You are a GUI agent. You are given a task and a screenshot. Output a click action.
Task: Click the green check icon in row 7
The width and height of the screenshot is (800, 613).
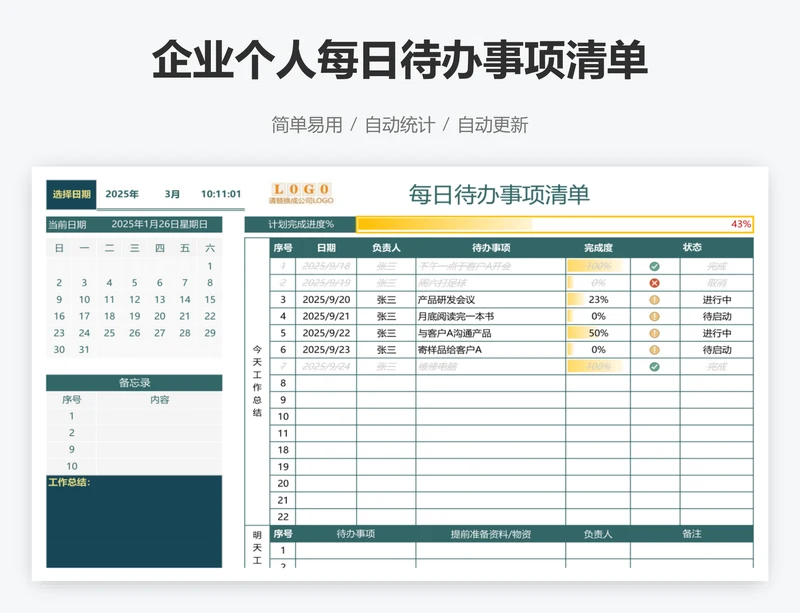tap(654, 366)
